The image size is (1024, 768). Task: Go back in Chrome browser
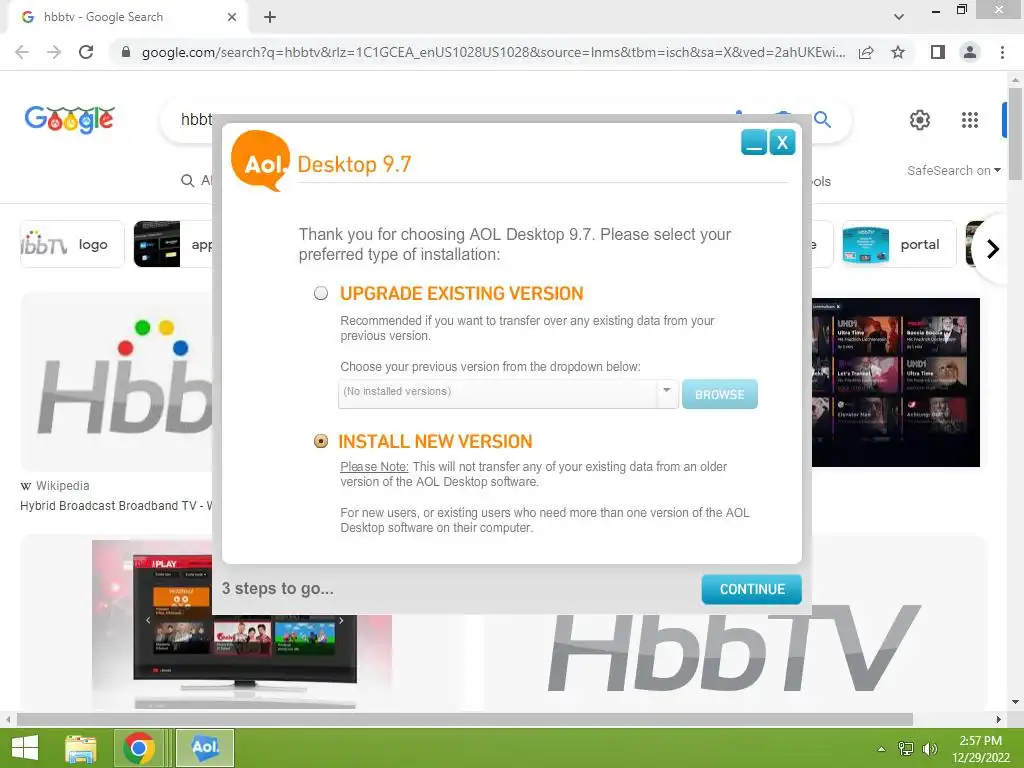[22, 52]
